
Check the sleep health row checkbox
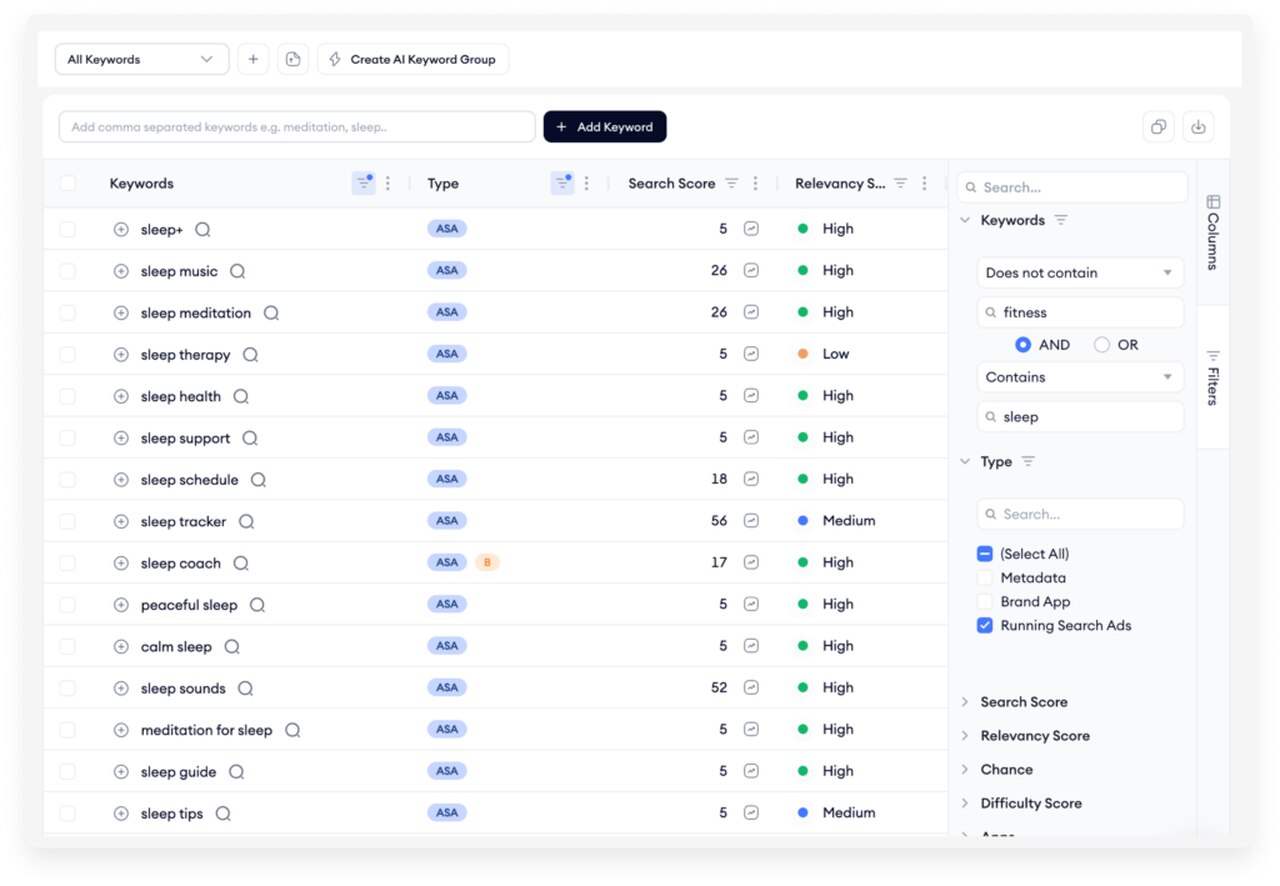click(x=68, y=396)
